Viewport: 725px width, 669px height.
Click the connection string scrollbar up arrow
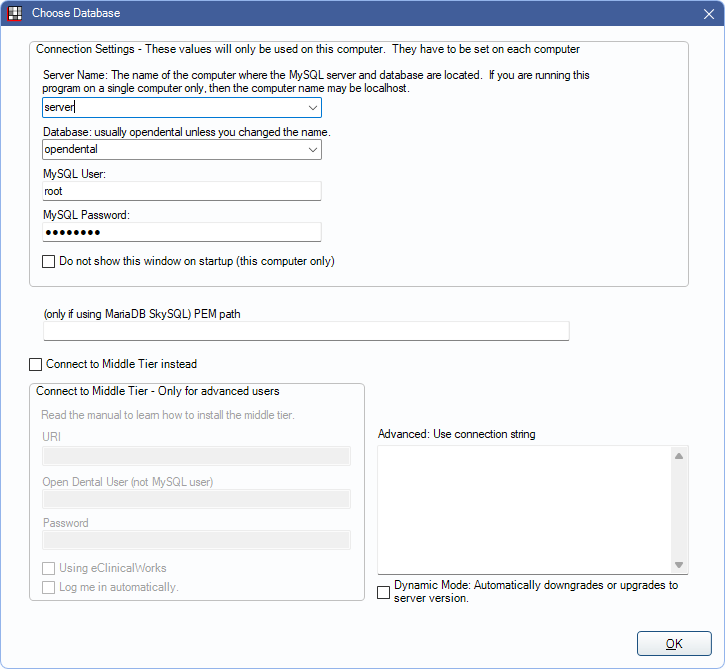679,456
